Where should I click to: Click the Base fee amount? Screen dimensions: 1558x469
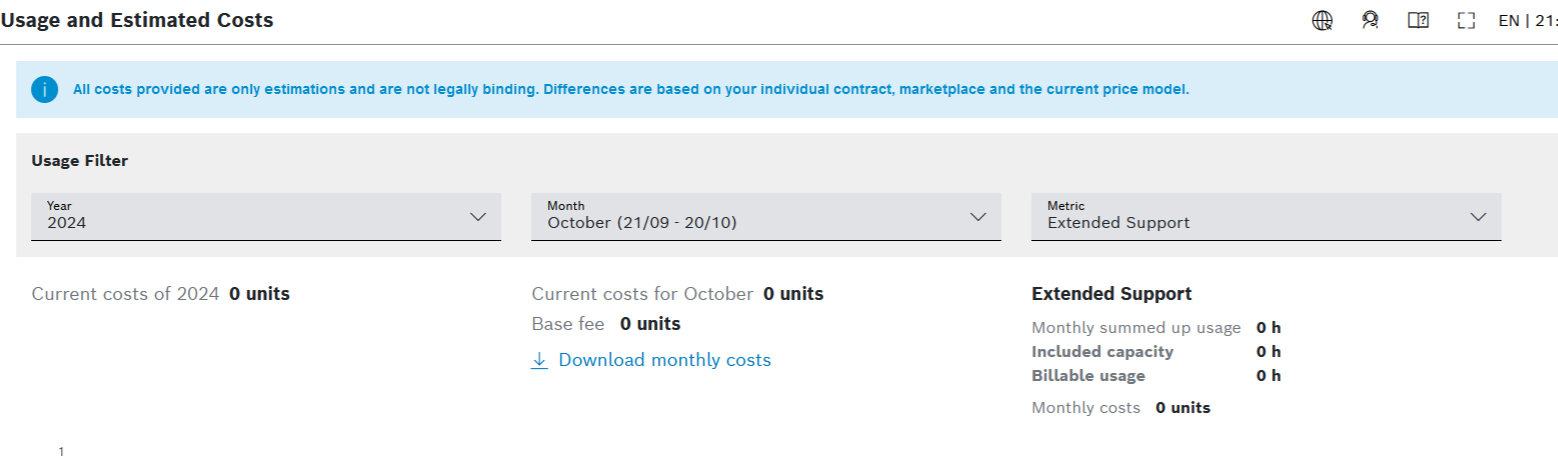[650, 324]
